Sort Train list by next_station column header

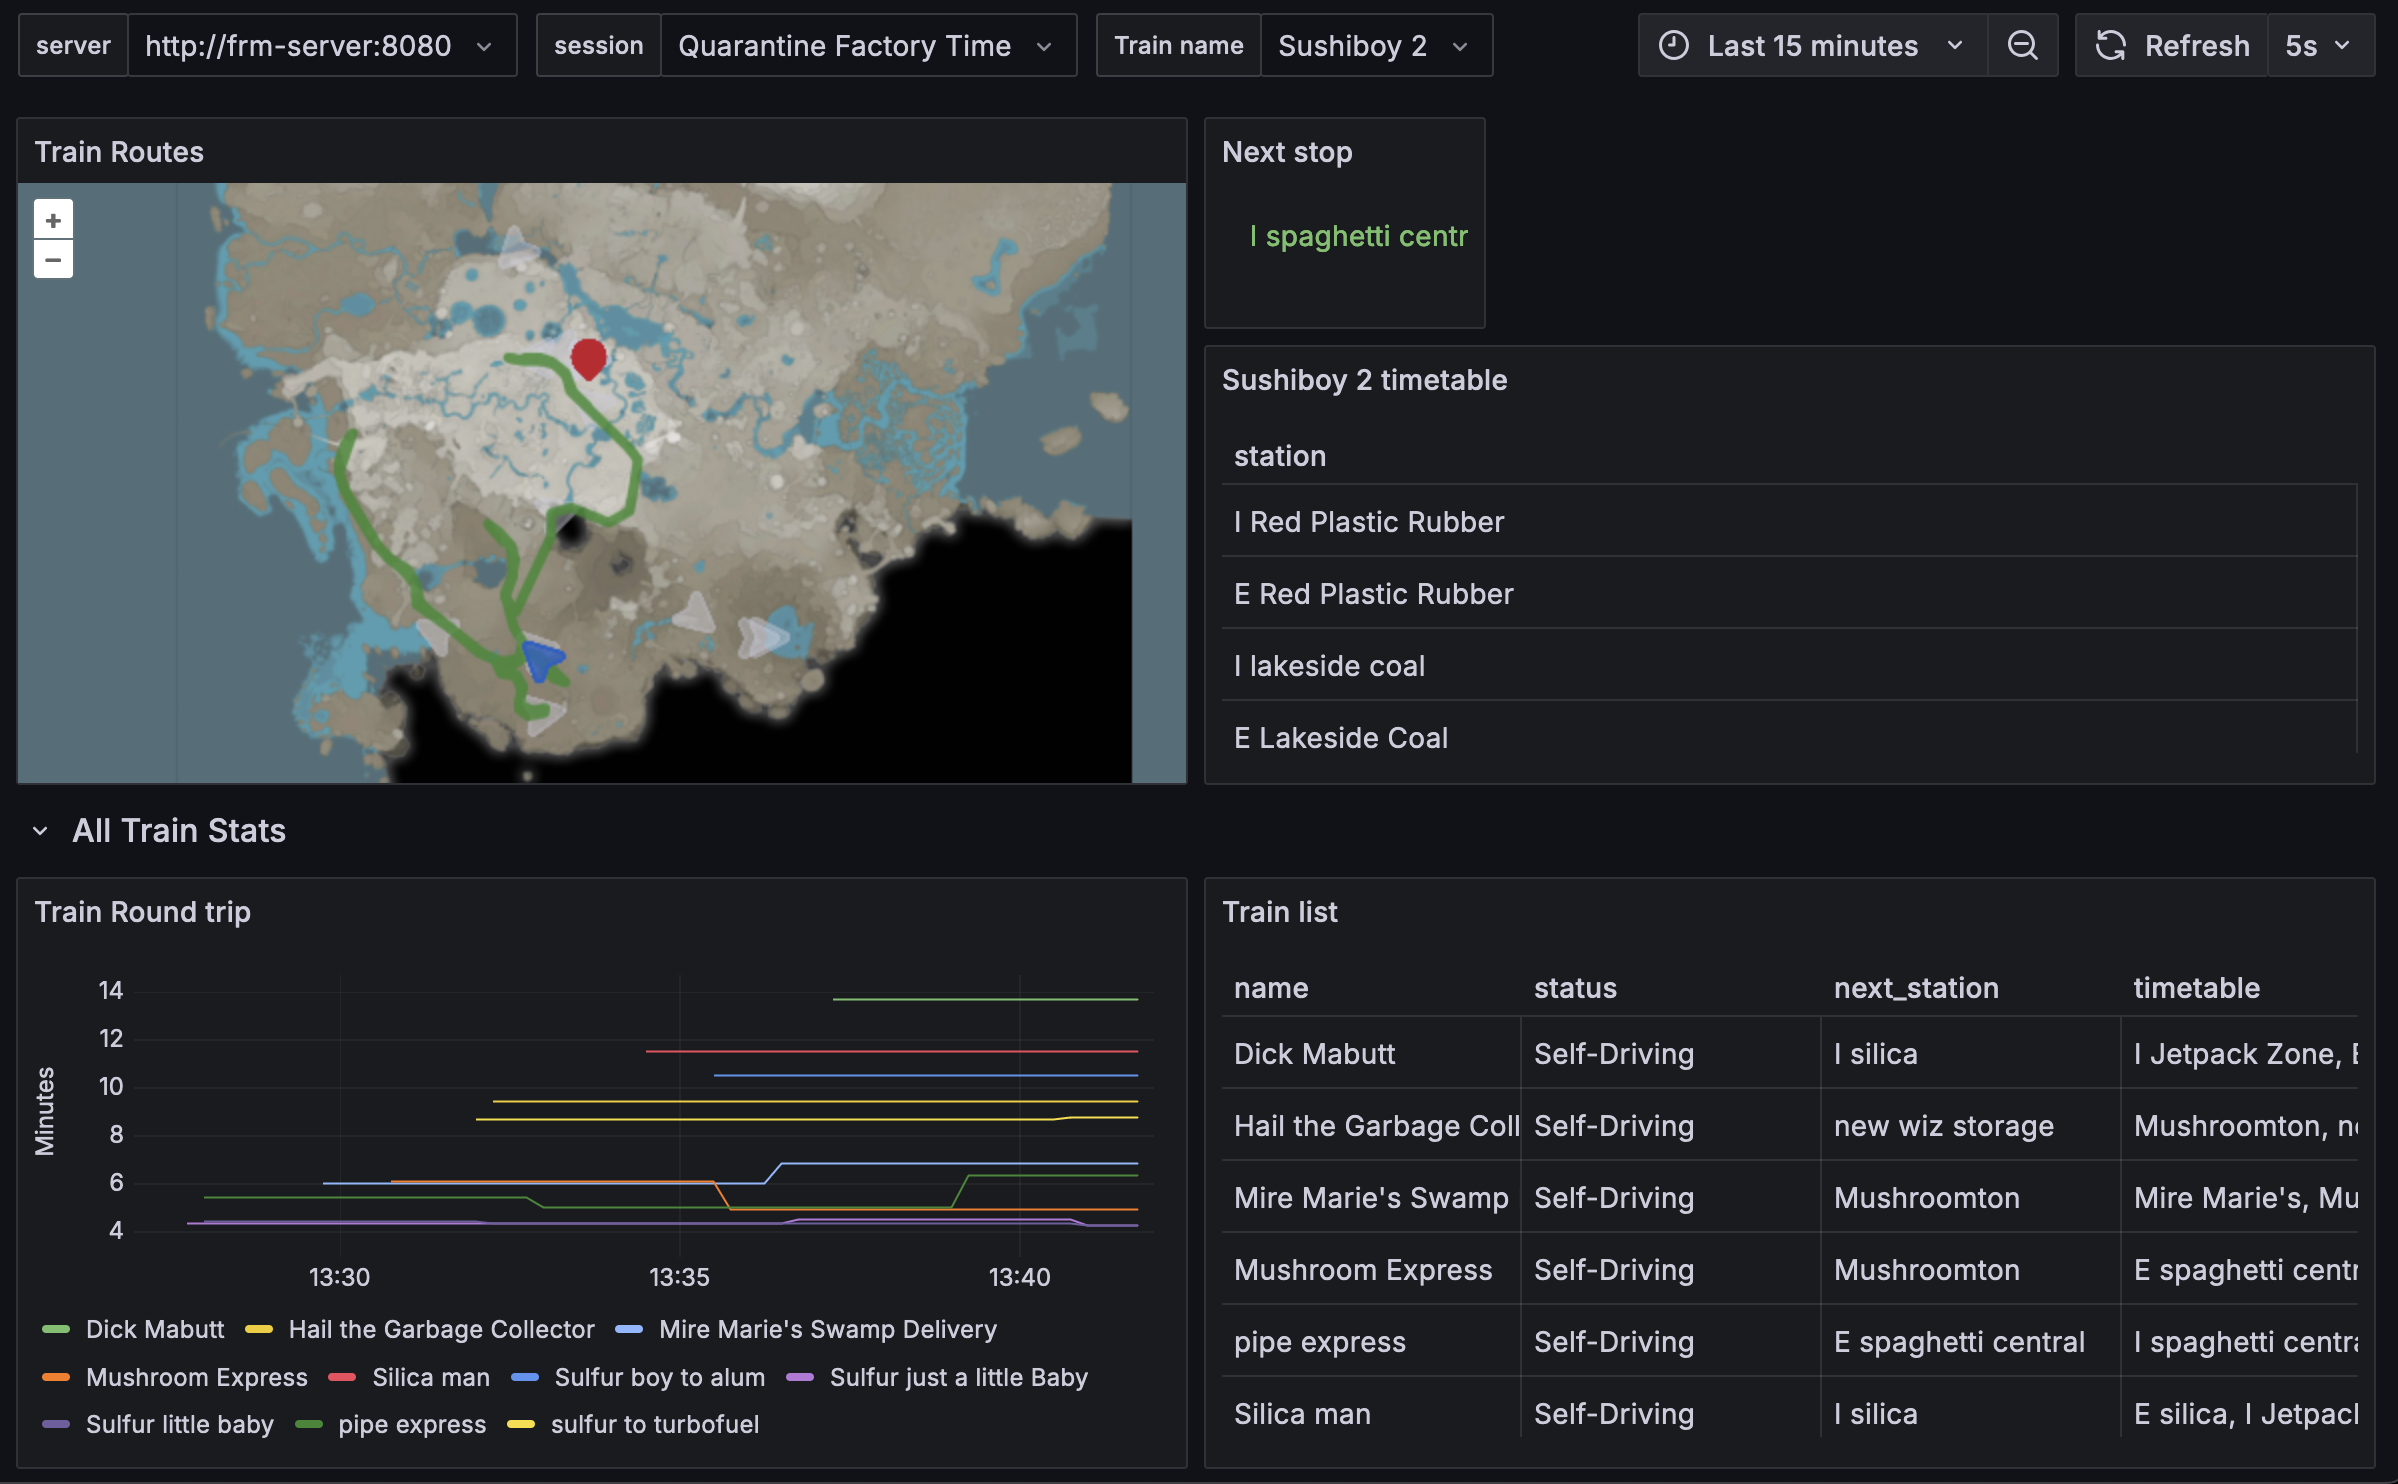[1915, 988]
